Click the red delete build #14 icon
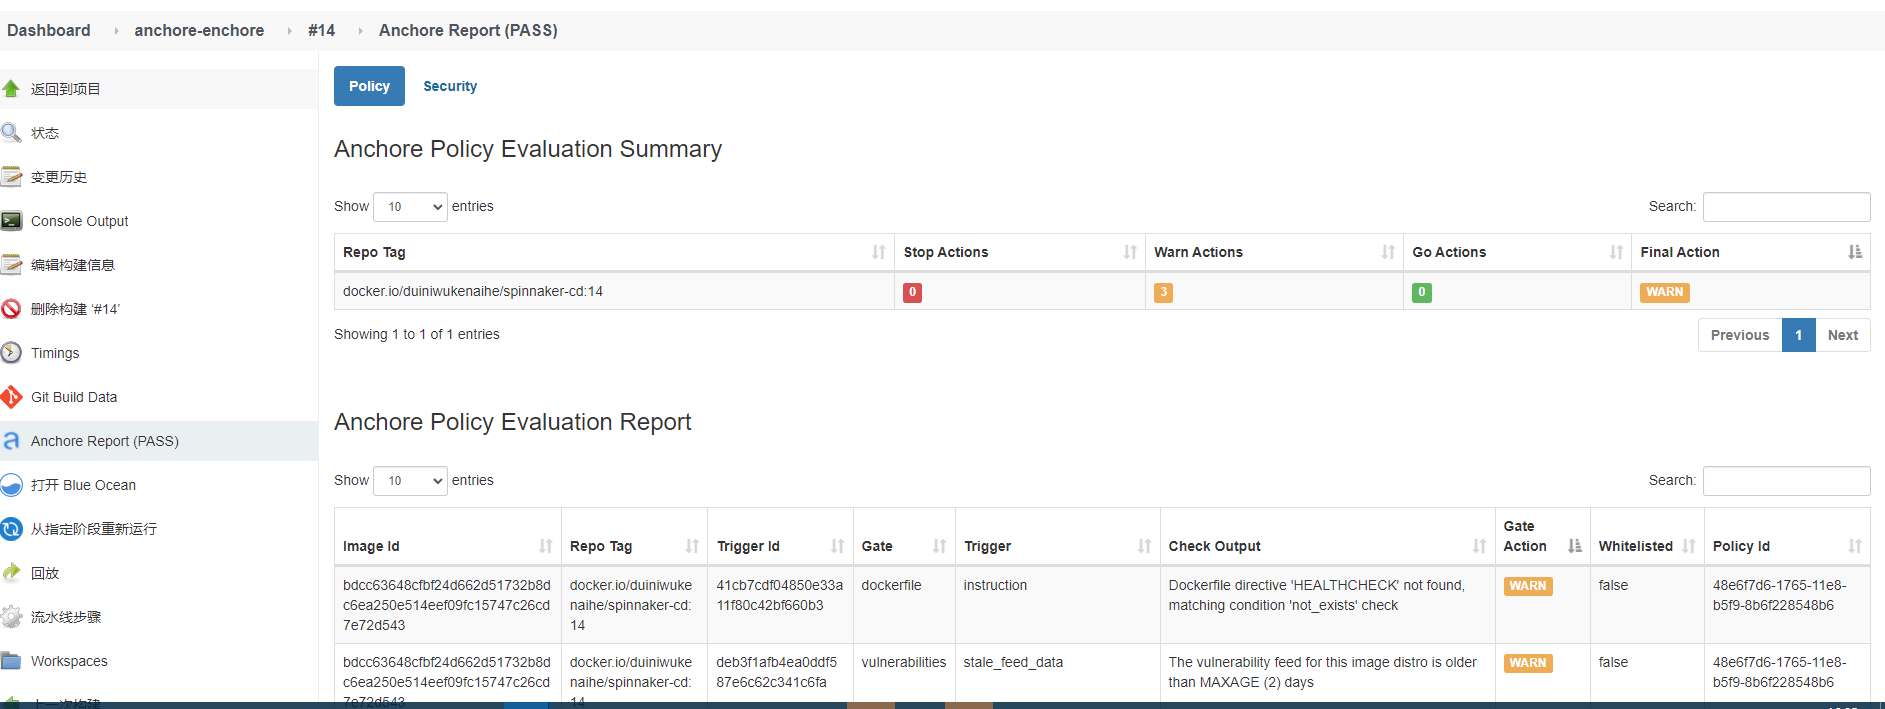The height and width of the screenshot is (709, 1885). click(x=12, y=309)
